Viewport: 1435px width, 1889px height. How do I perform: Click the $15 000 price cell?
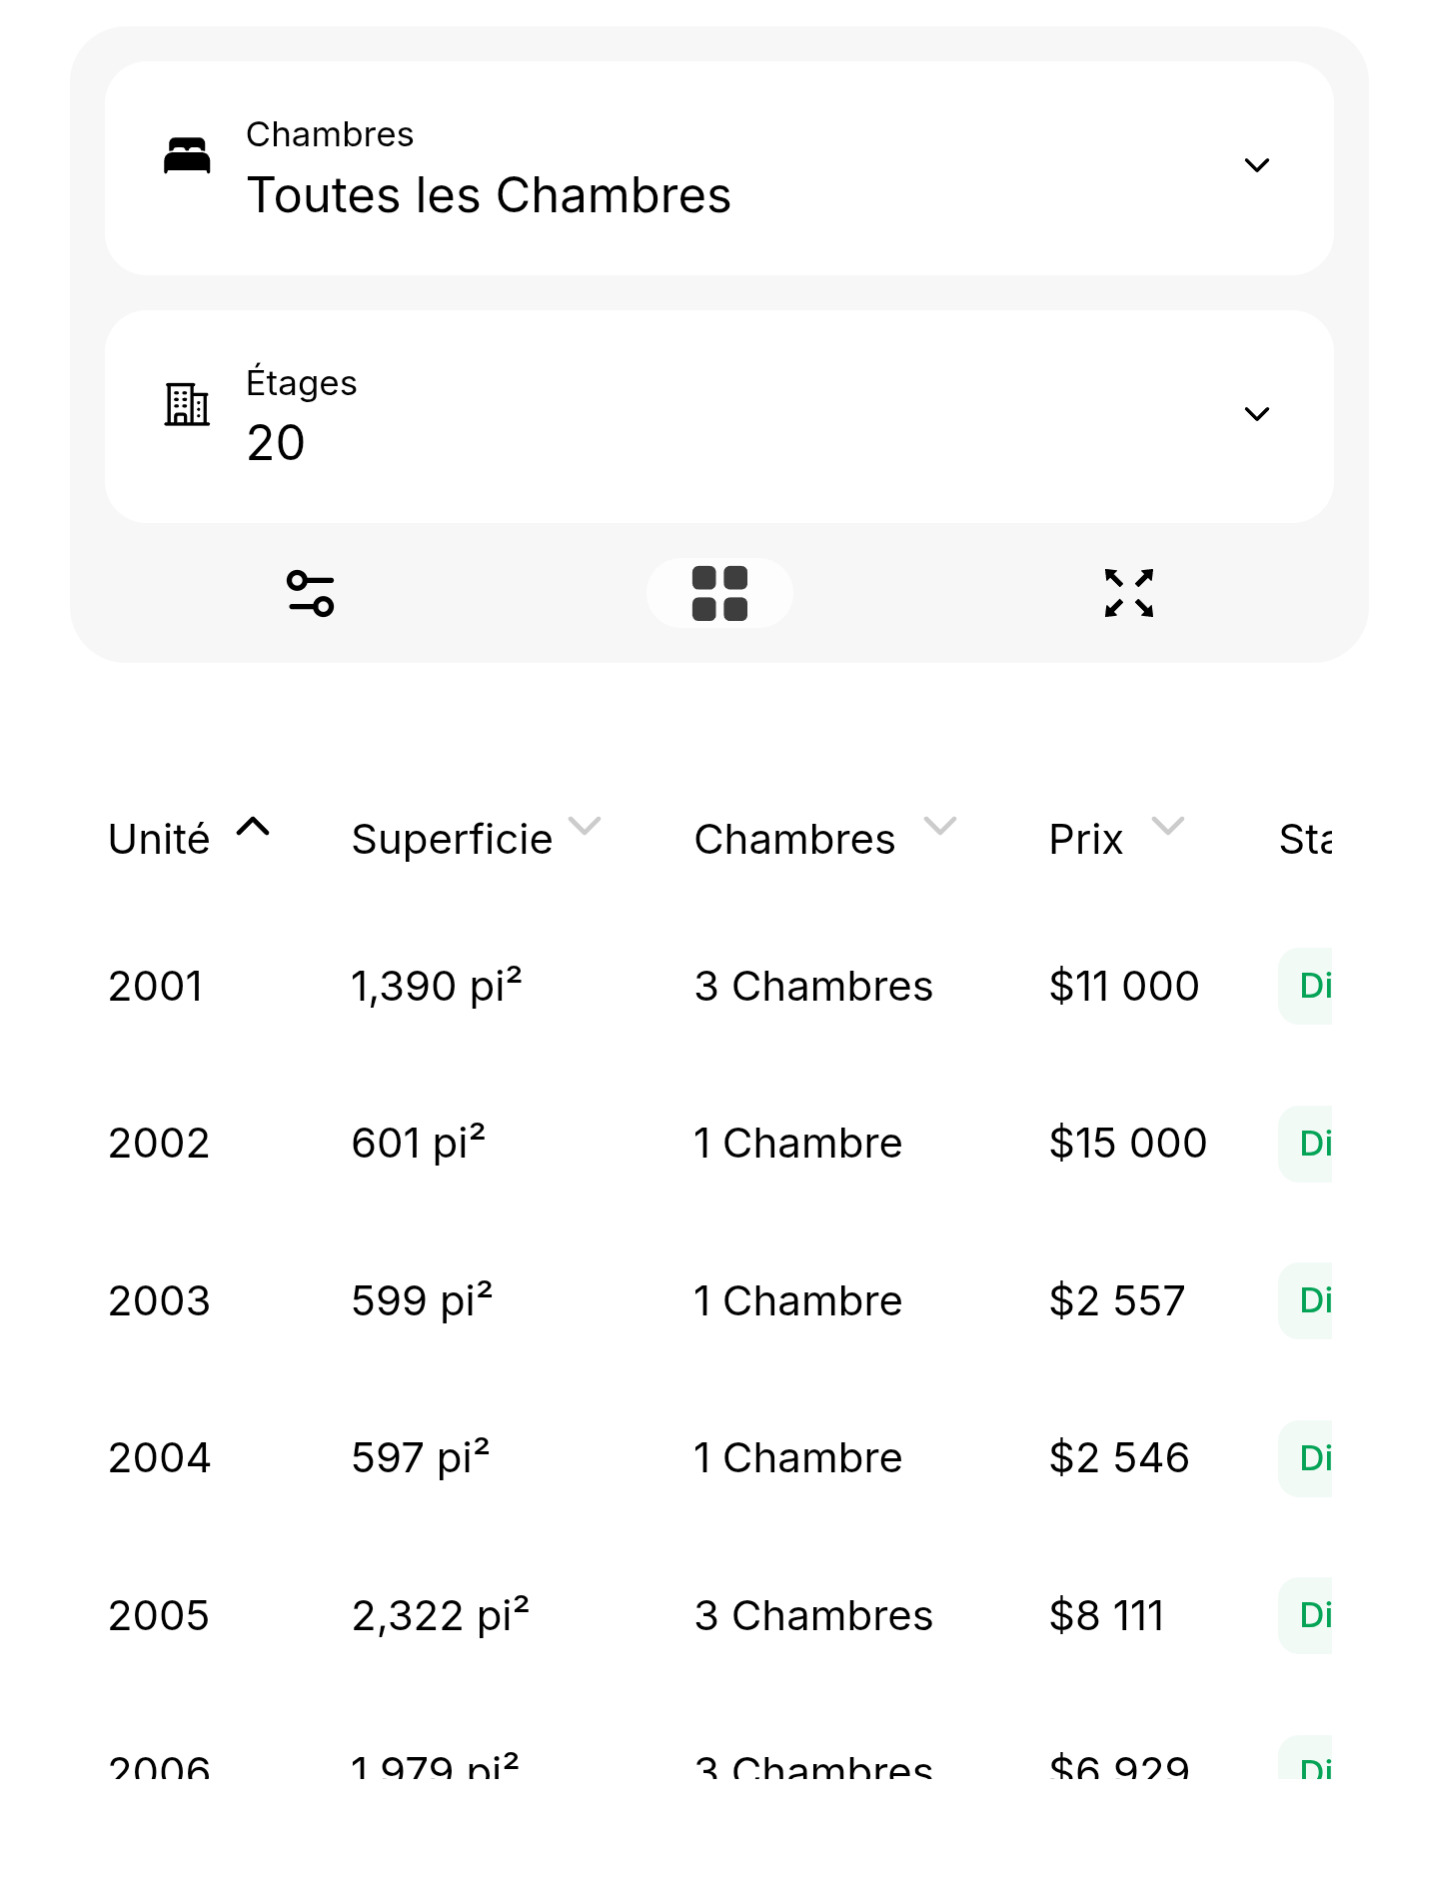click(x=1127, y=1144)
